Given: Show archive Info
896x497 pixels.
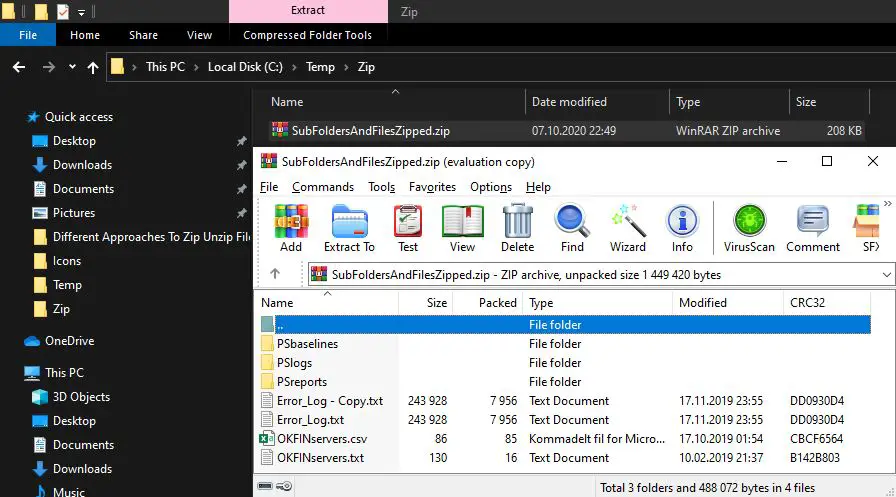Looking at the screenshot, I should pos(682,228).
